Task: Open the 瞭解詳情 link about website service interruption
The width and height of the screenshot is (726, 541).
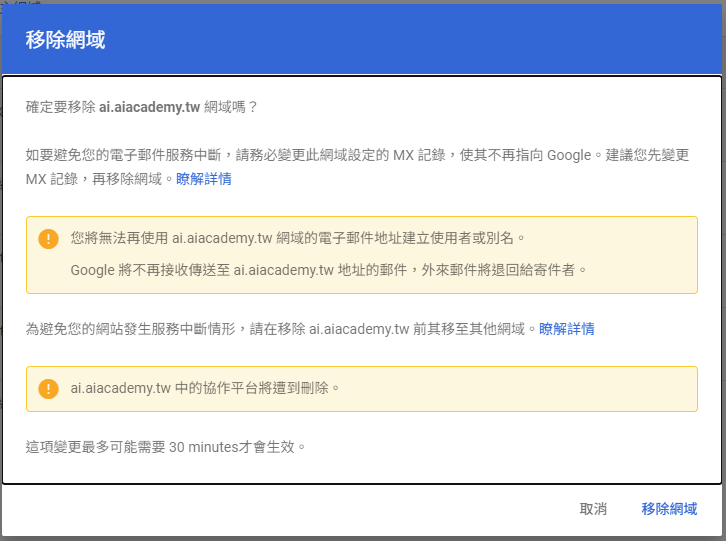Action: click(x=567, y=328)
